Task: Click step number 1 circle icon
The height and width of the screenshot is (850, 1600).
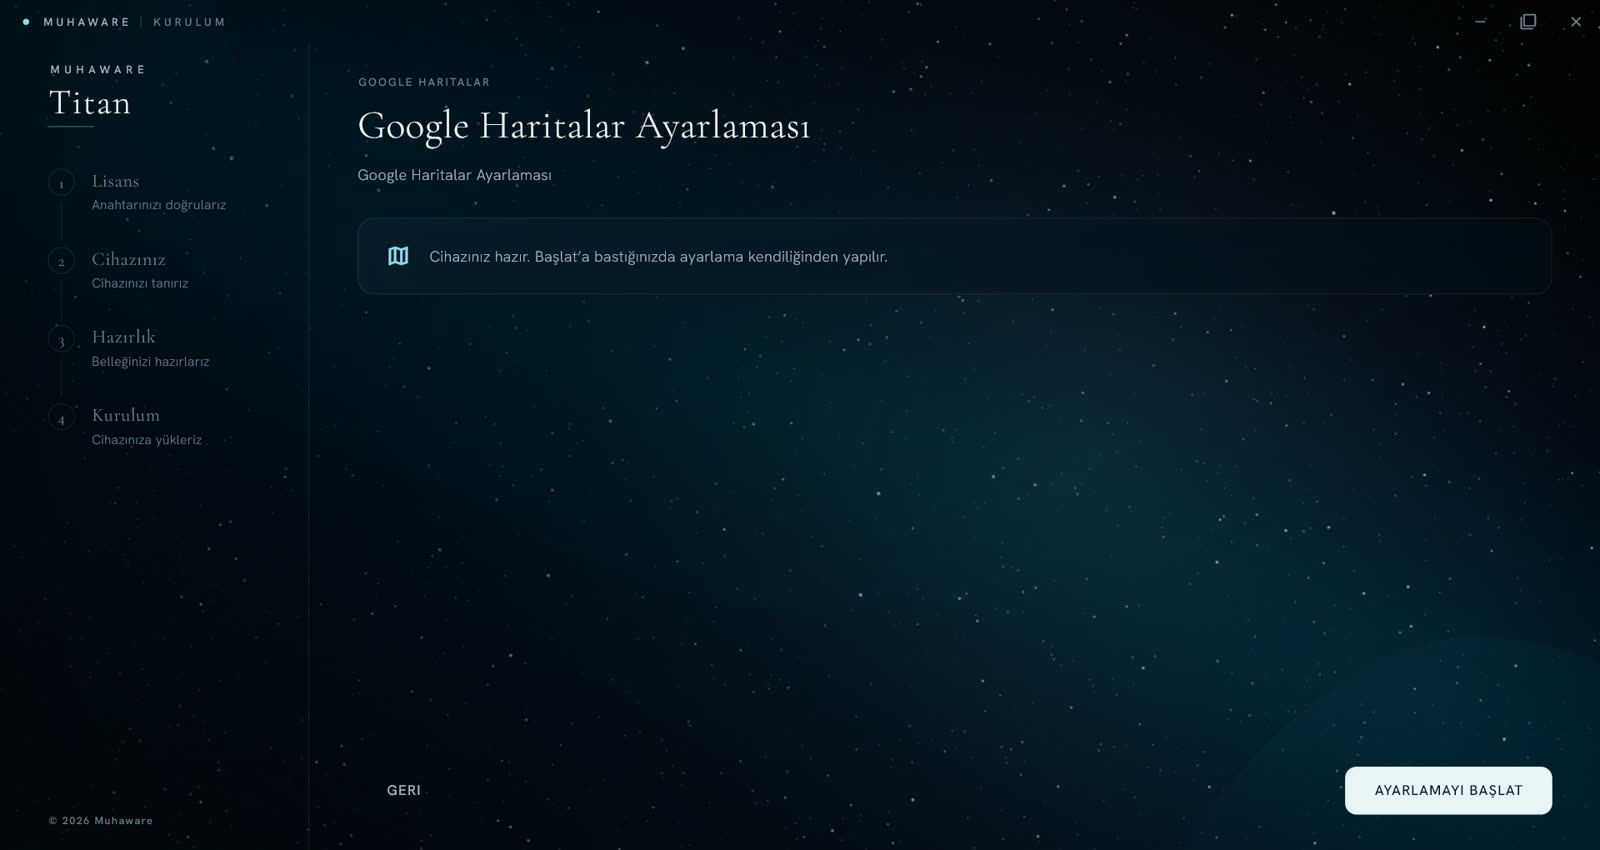Action: point(61,183)
